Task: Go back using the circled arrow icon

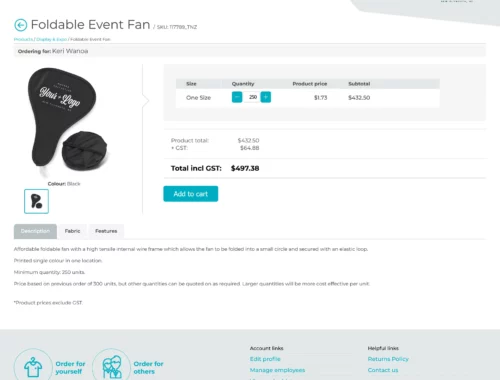Action: 21,25
